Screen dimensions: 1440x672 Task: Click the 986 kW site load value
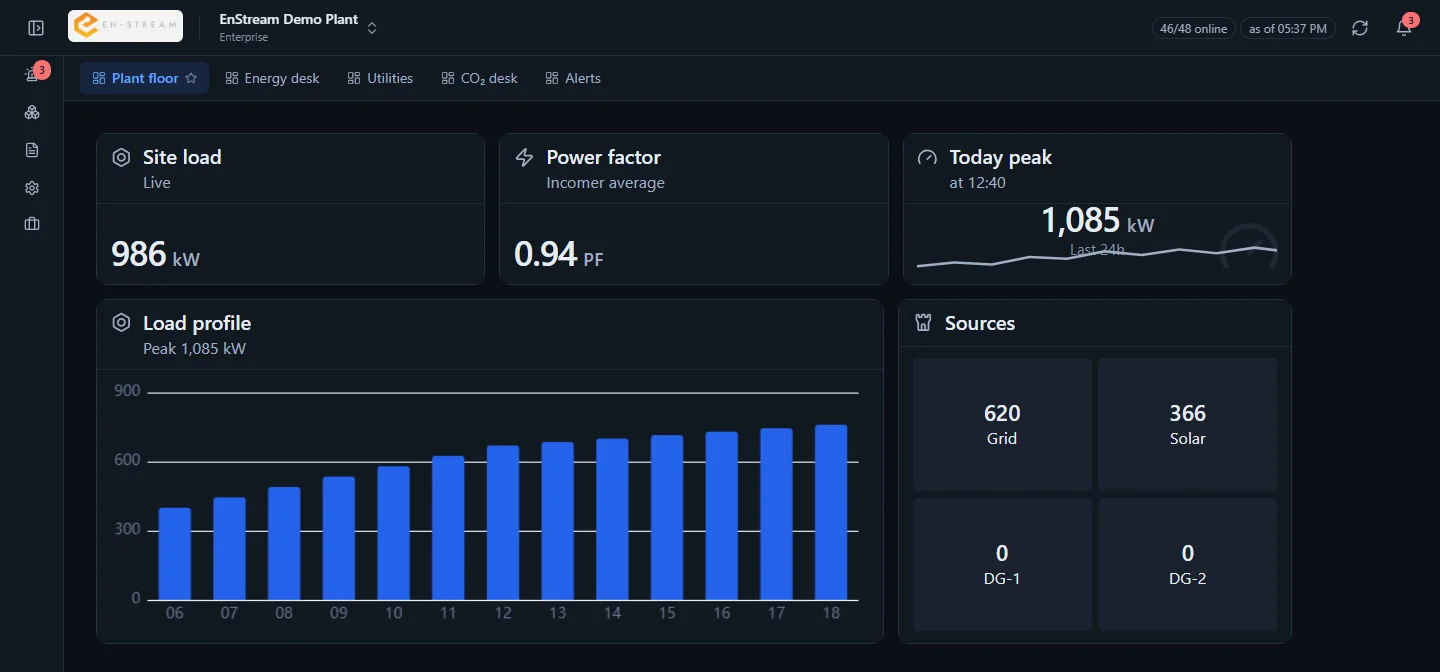[155, 254]
